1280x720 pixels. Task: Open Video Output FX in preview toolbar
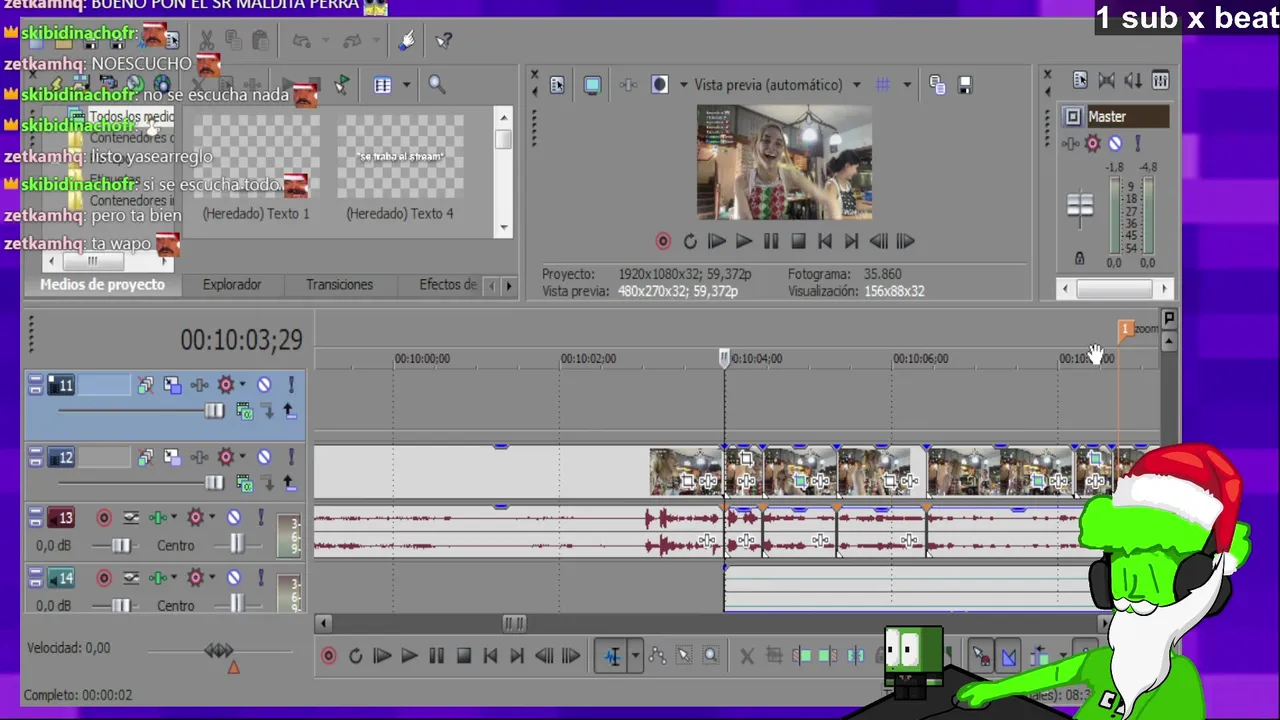(628, 85)
